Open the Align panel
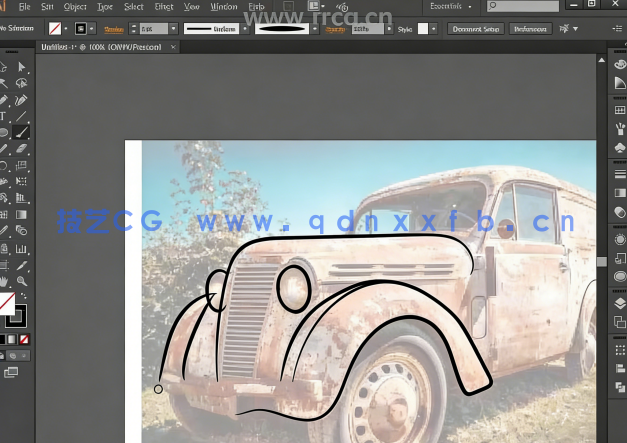The height and width of the screenshot is (443, 627). (619, 368)
